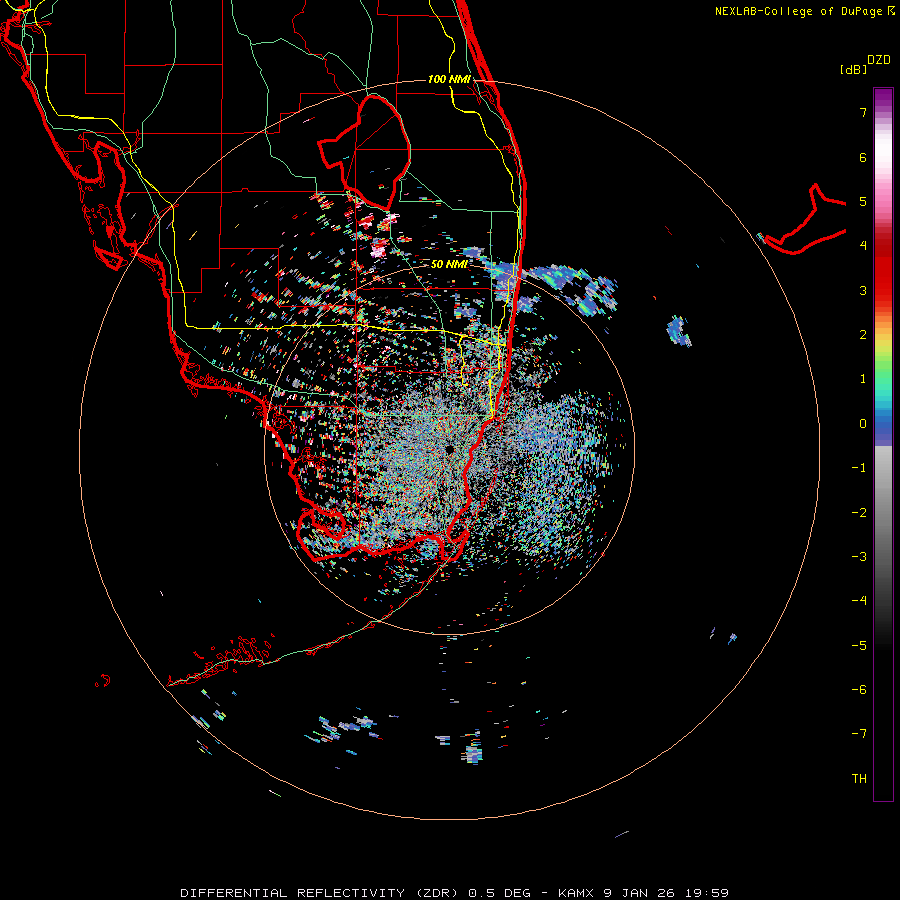Click the NEXLAB-College of DuPage credit text

coord(799,11)
